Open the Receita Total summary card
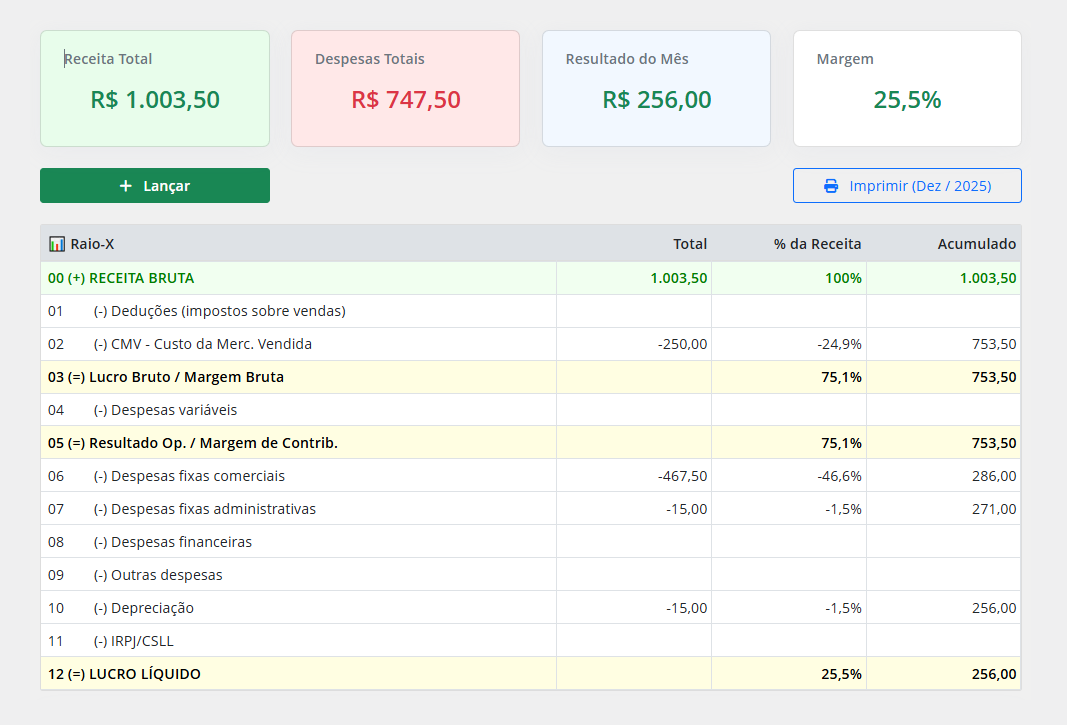 tap(155, 89)
